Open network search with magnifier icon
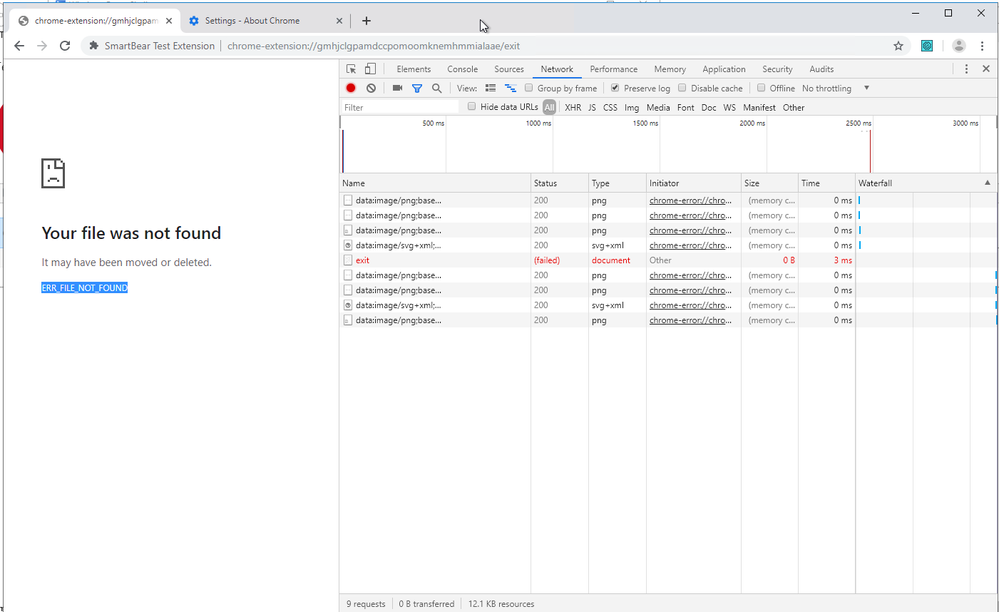 pyautogui.click(x=437, y=88)
